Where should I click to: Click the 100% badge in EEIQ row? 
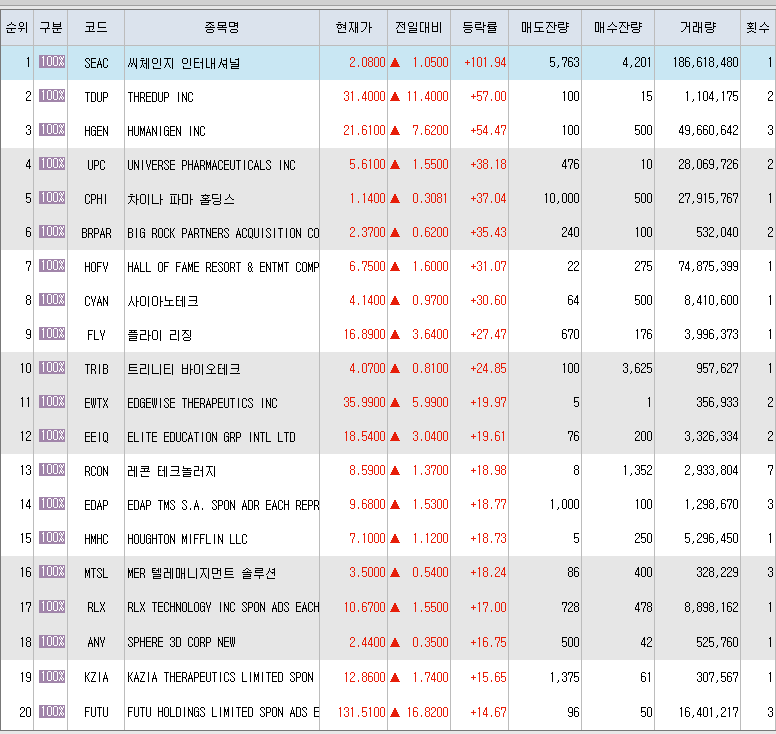(x=52, y=436)
